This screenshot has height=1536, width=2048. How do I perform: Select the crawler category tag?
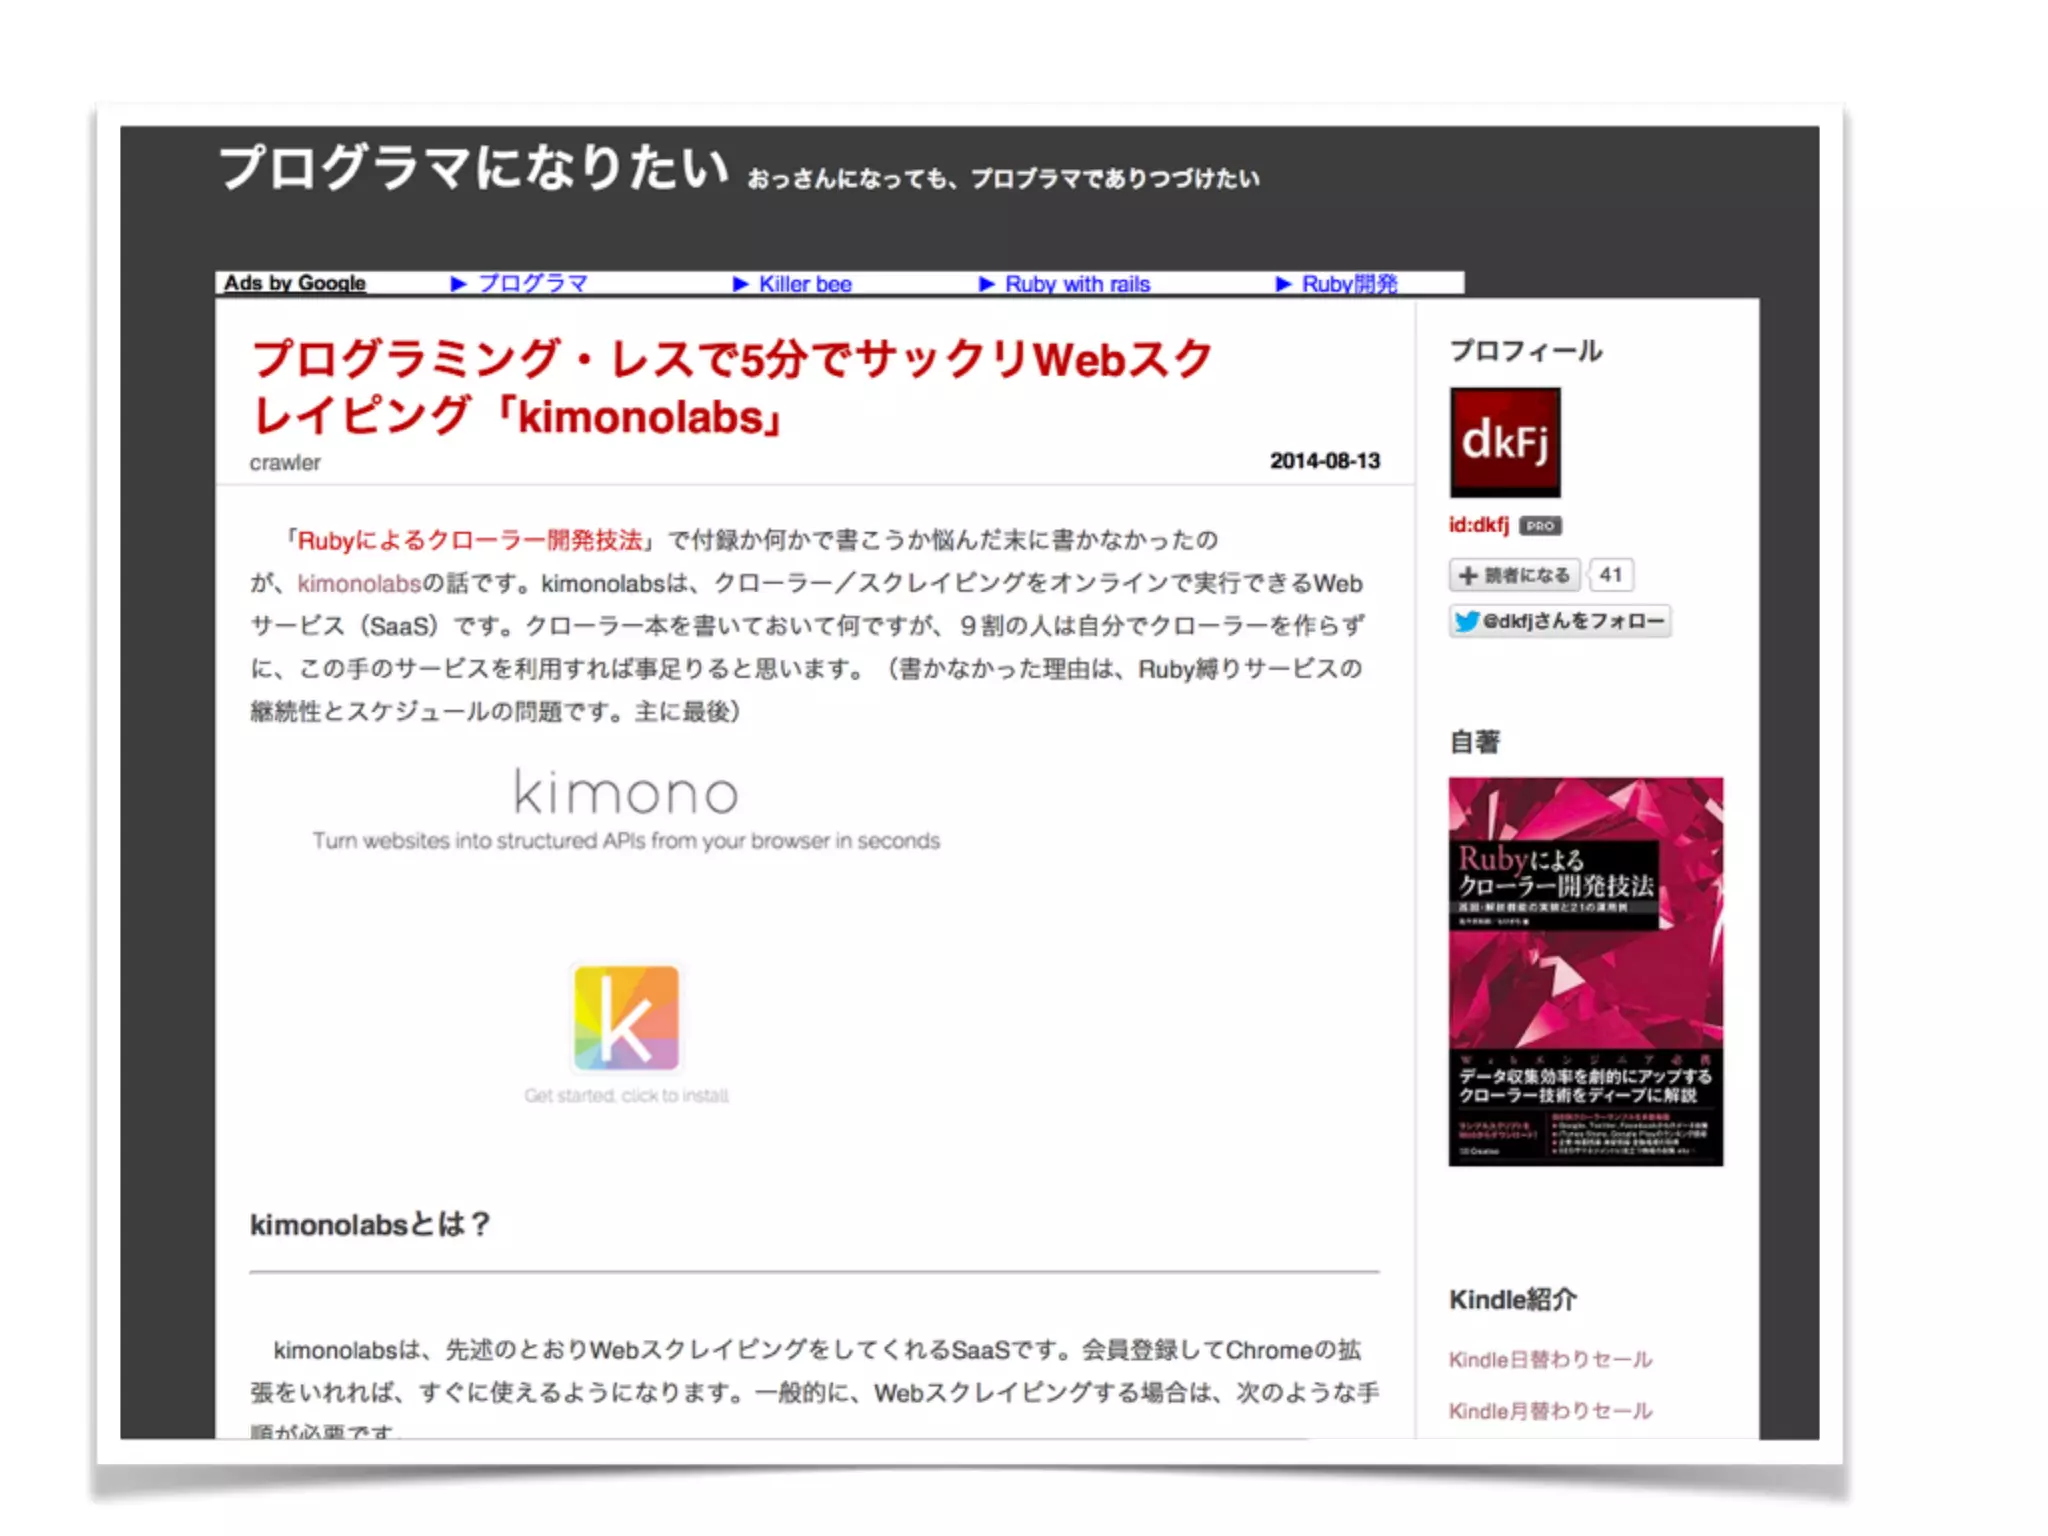[x=285, y=463]
